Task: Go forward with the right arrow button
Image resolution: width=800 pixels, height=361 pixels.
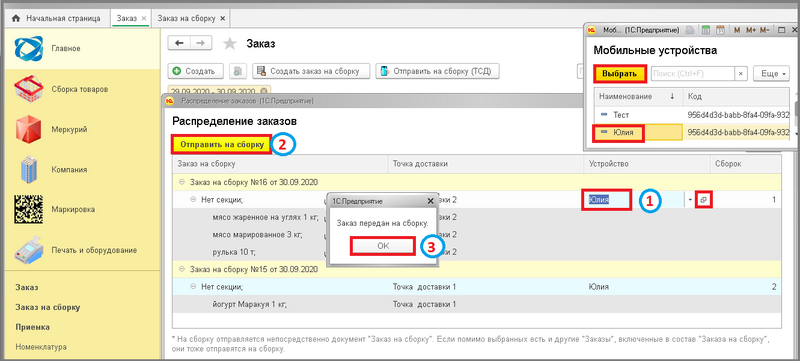Action: 201,43
